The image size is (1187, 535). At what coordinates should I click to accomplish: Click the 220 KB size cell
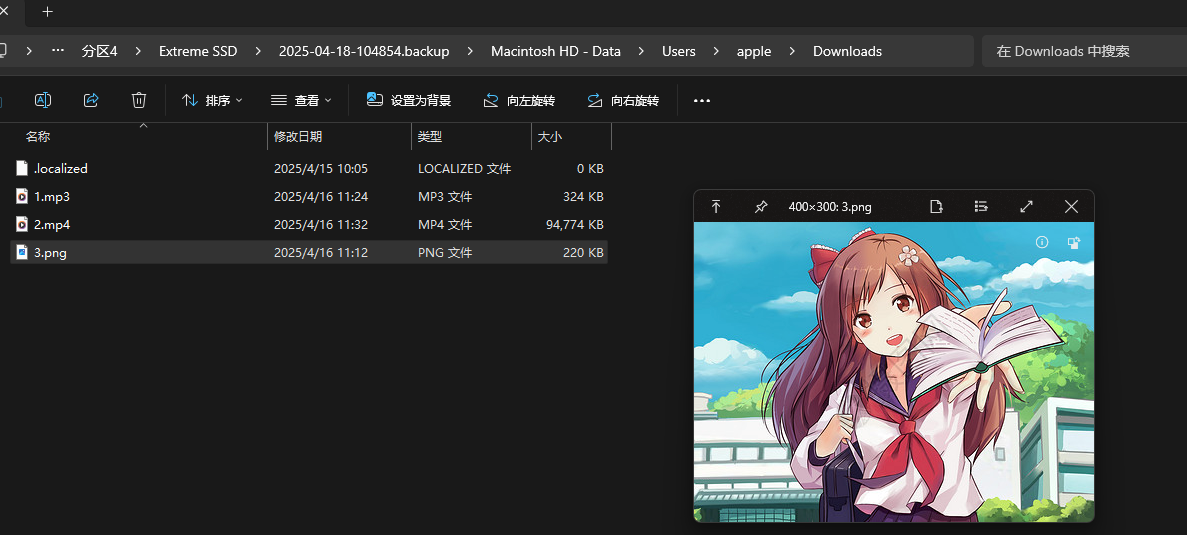(584, 253)
